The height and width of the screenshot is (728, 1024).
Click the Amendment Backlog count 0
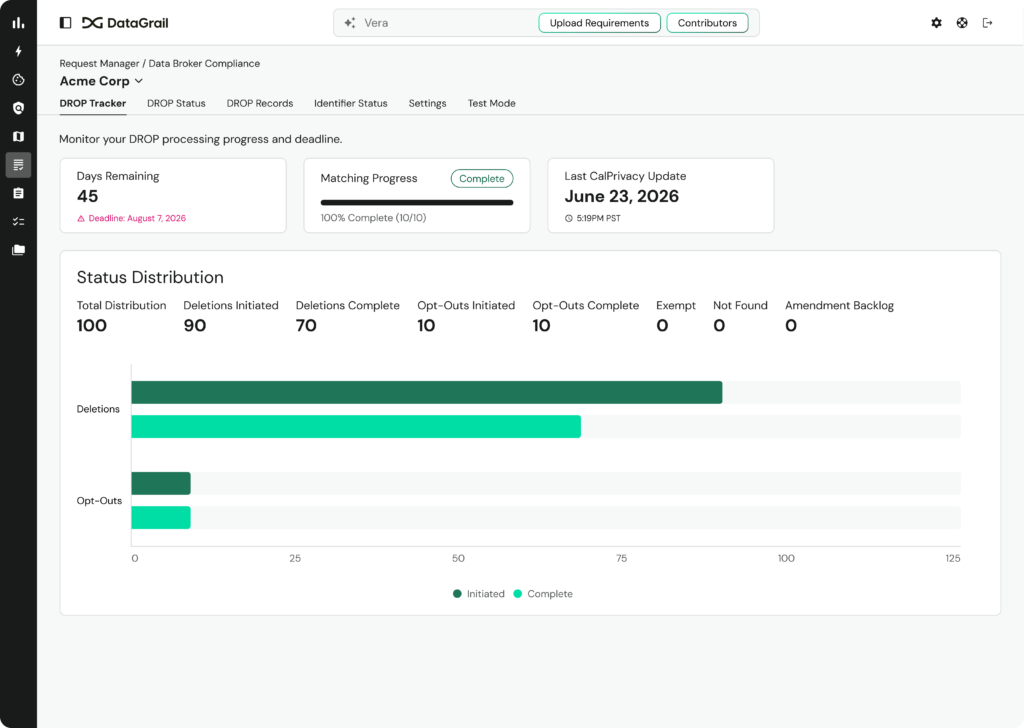pos(791,325)
